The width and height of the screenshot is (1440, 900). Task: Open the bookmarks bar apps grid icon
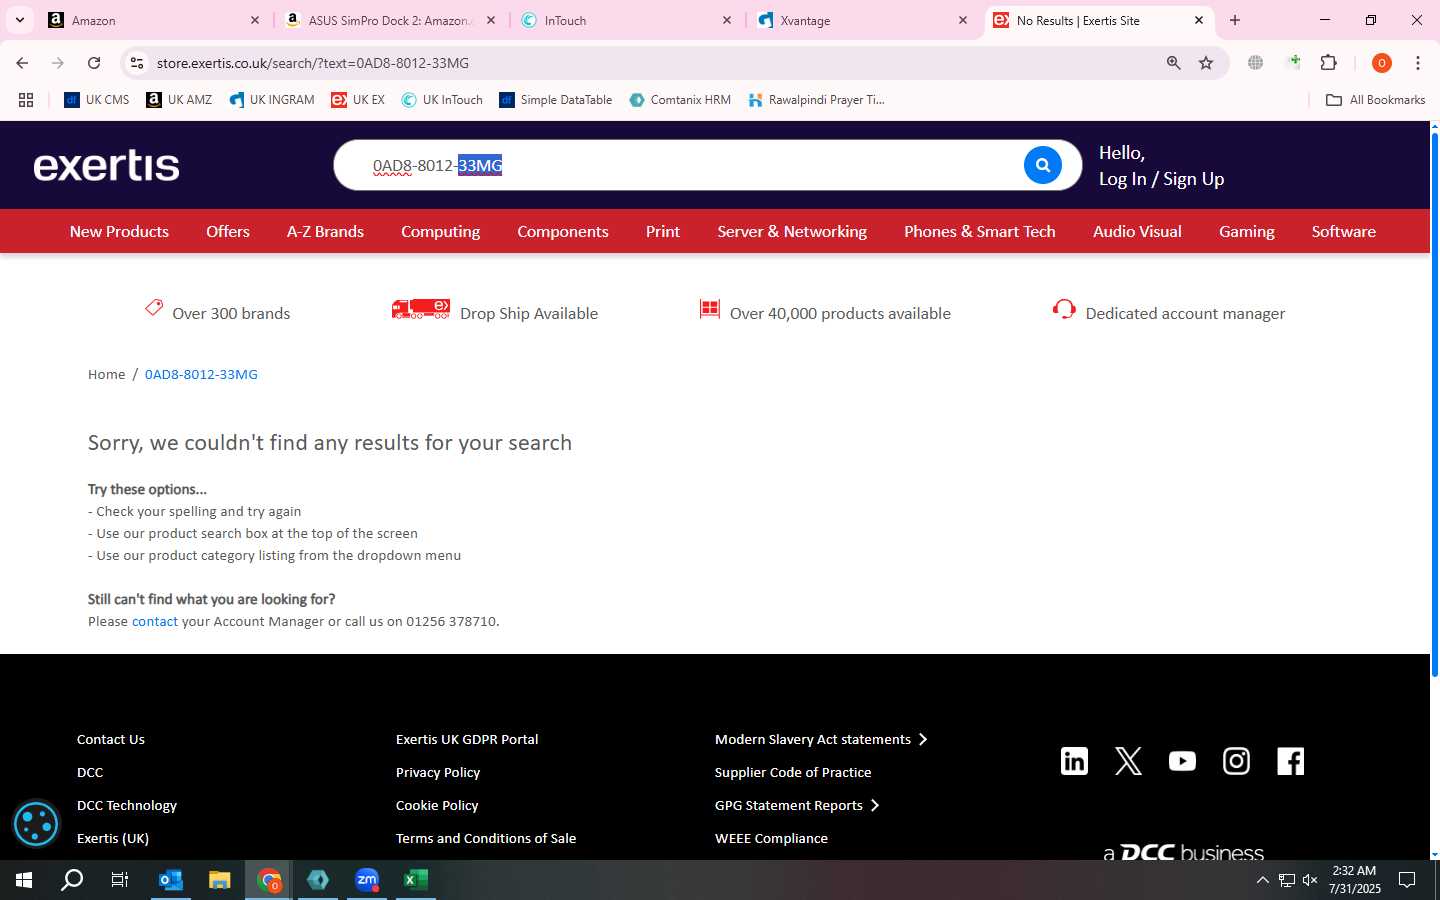(x=26, y=100)
